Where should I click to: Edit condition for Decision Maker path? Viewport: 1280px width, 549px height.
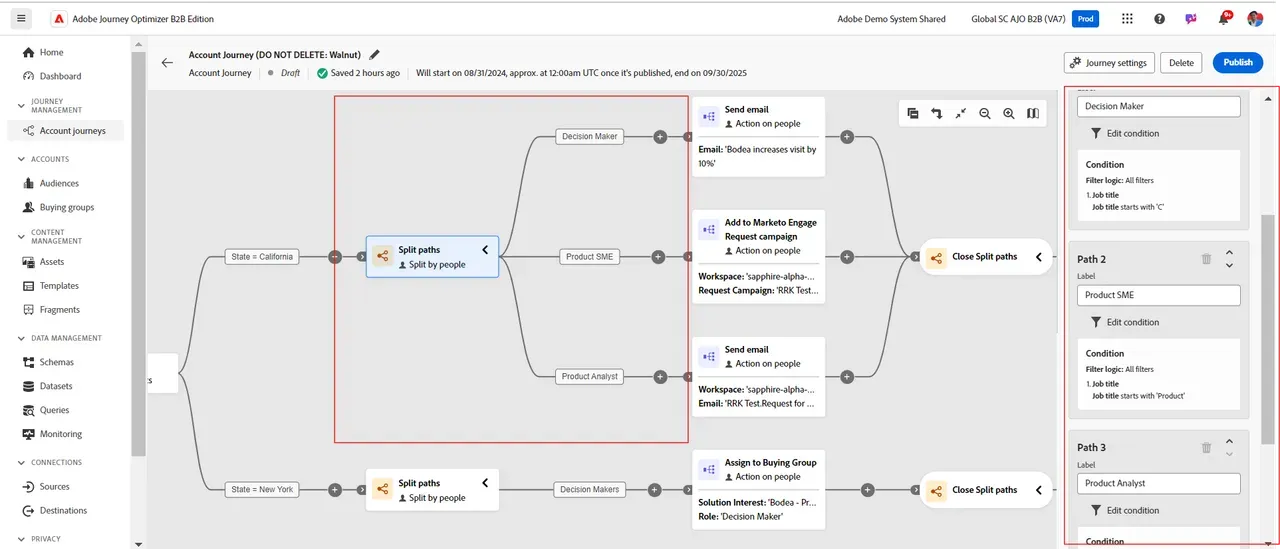tap(1125, 133)
